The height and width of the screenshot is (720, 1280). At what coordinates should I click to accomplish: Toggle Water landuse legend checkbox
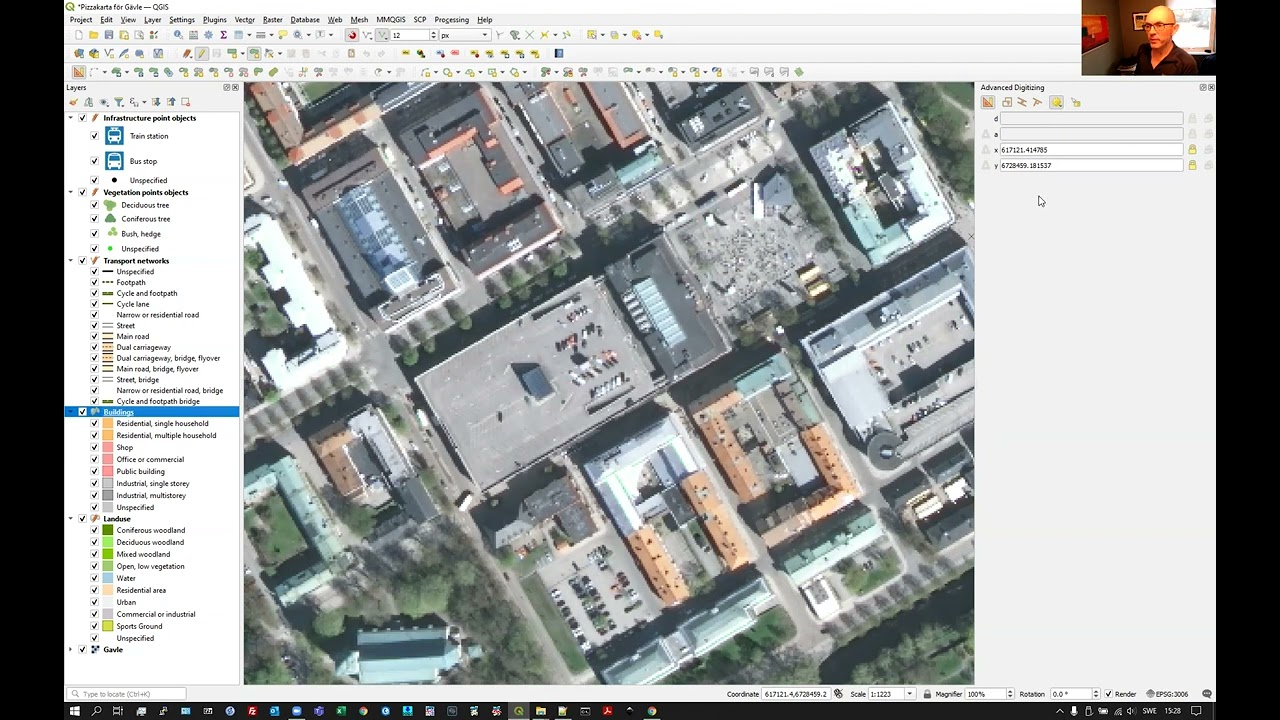pyautogui.click(x=95, y=578)
